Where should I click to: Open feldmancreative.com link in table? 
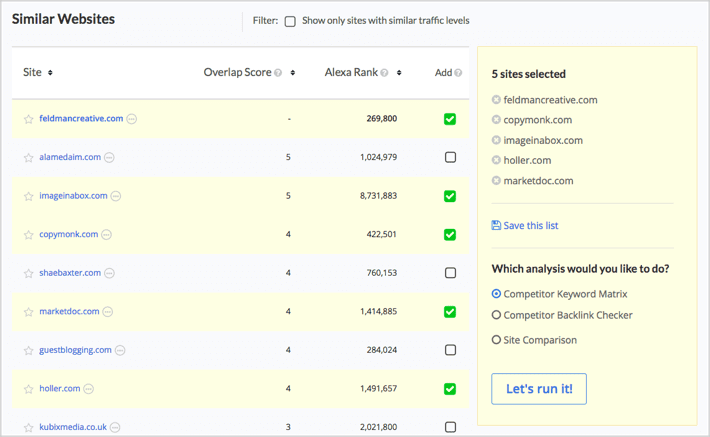click(x=81, y=119)
